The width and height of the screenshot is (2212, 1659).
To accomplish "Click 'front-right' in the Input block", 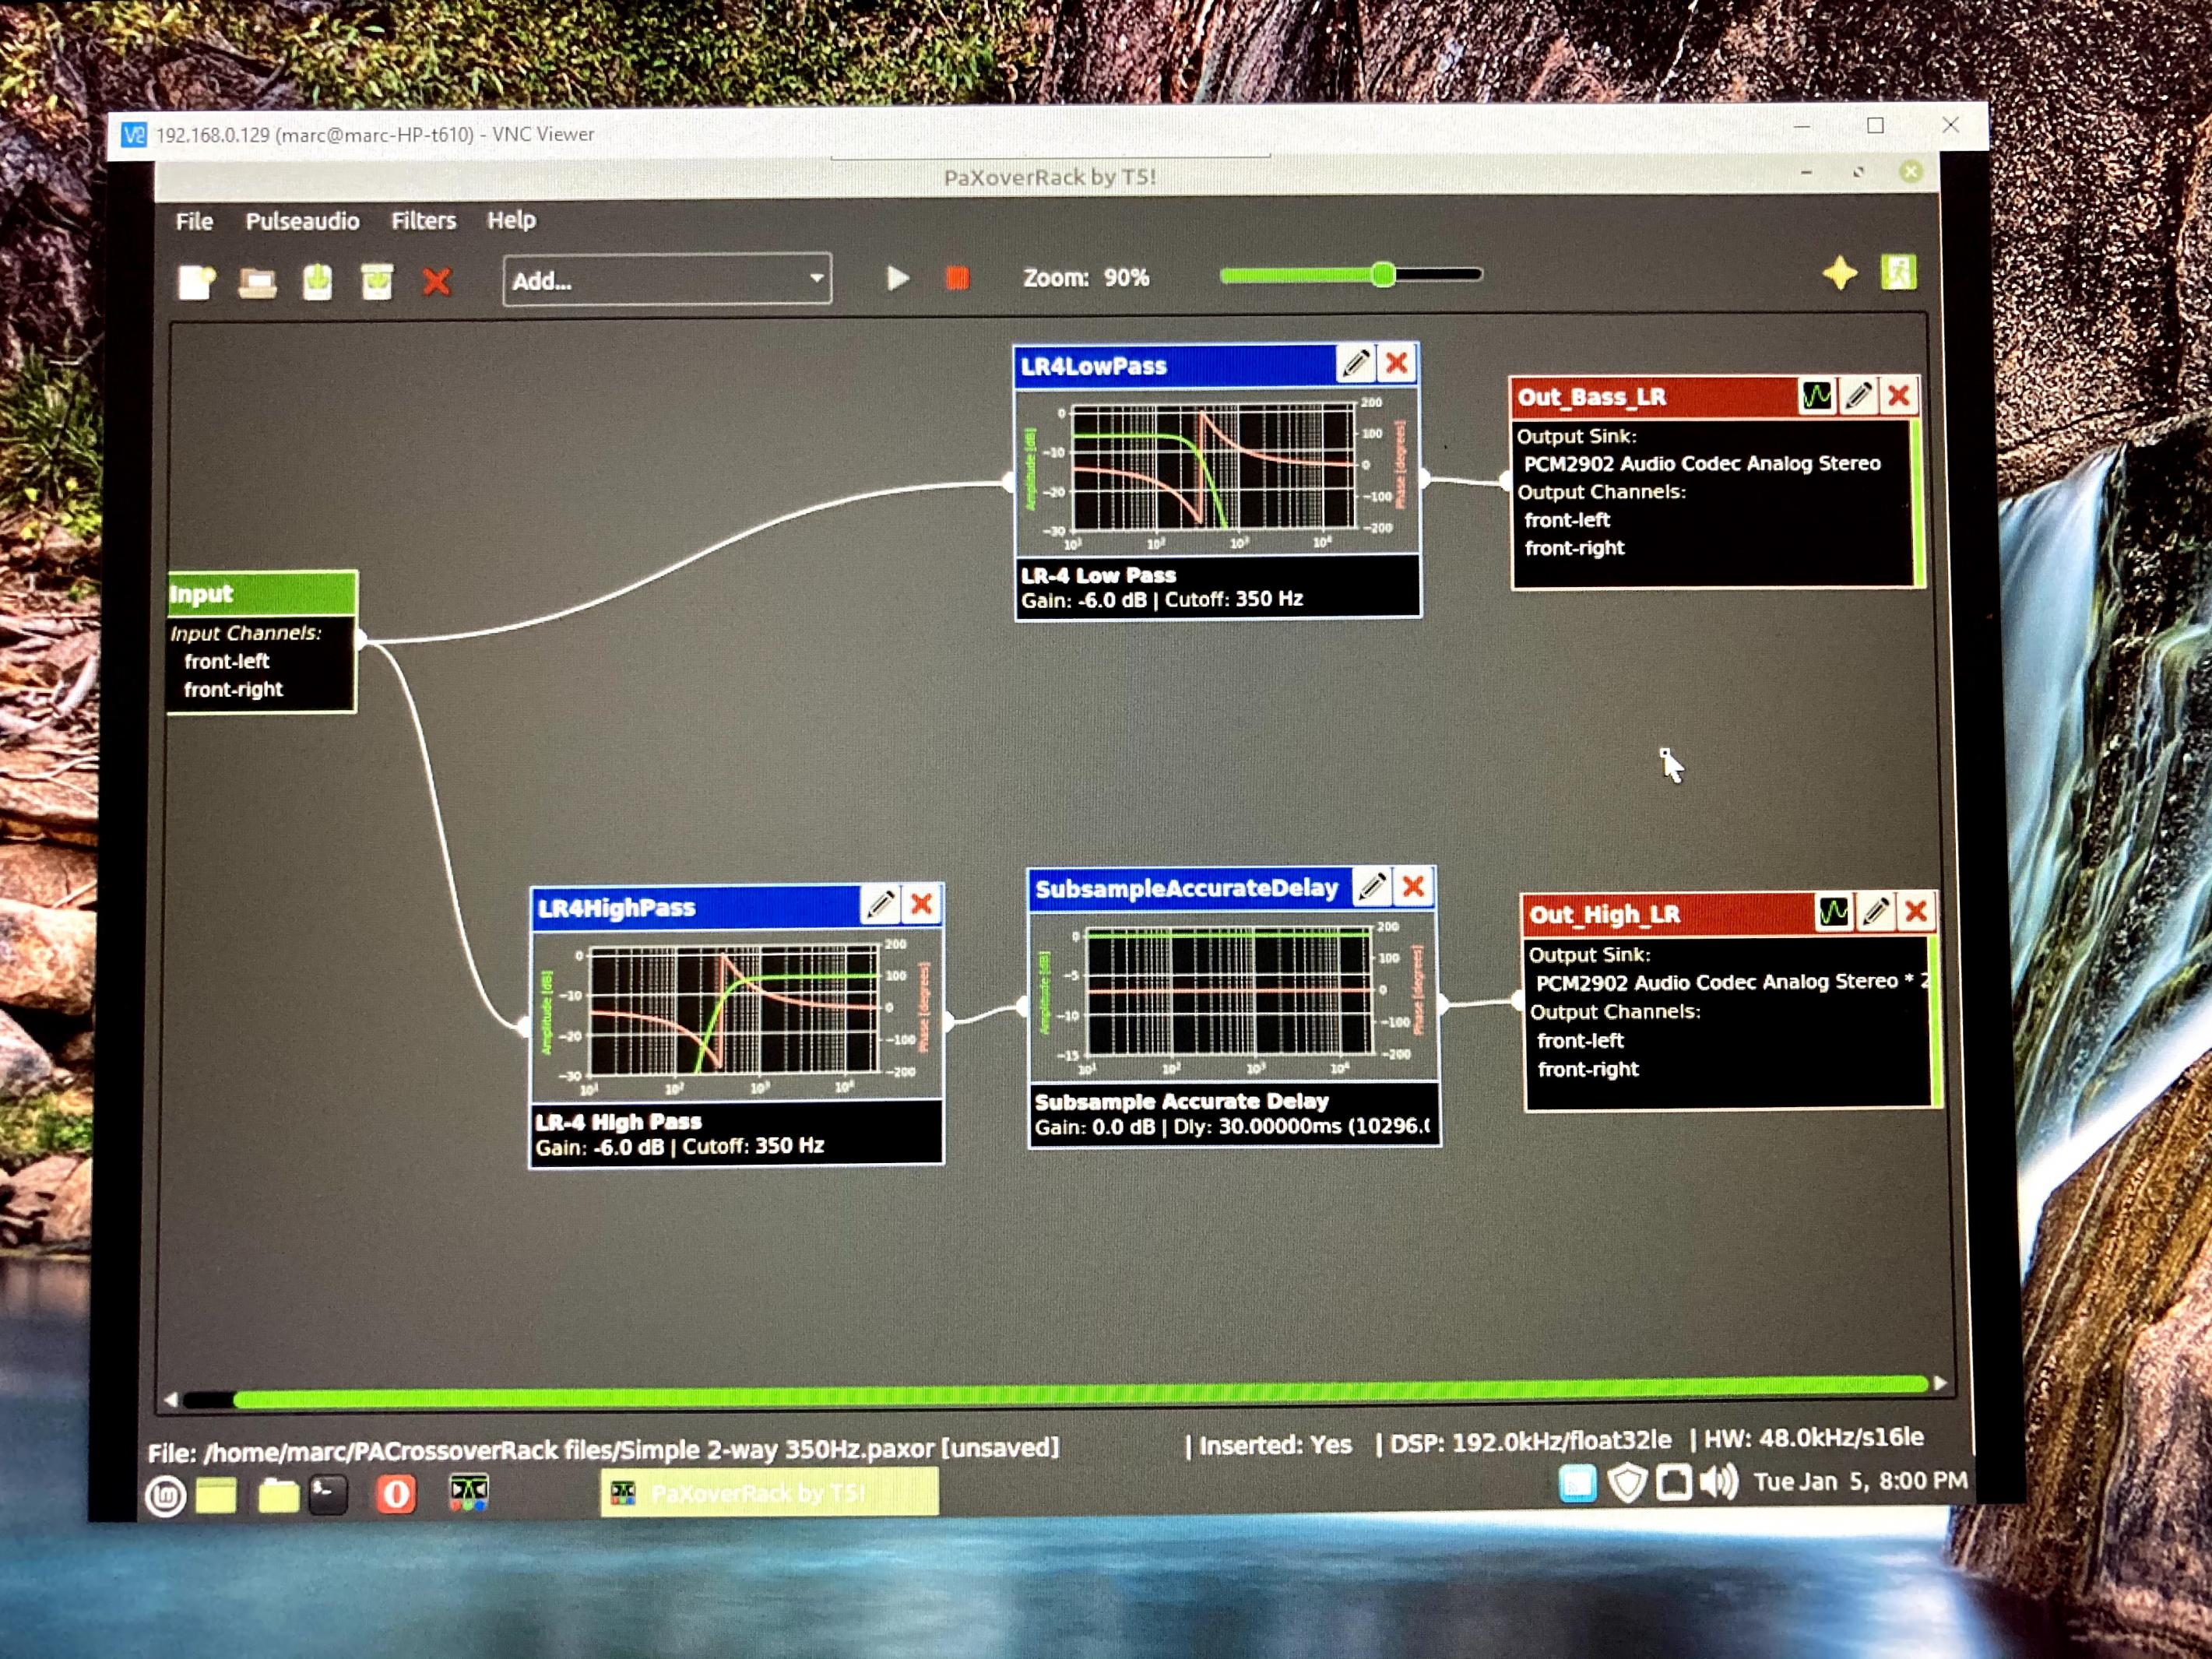I will click(x=233, y=689).
